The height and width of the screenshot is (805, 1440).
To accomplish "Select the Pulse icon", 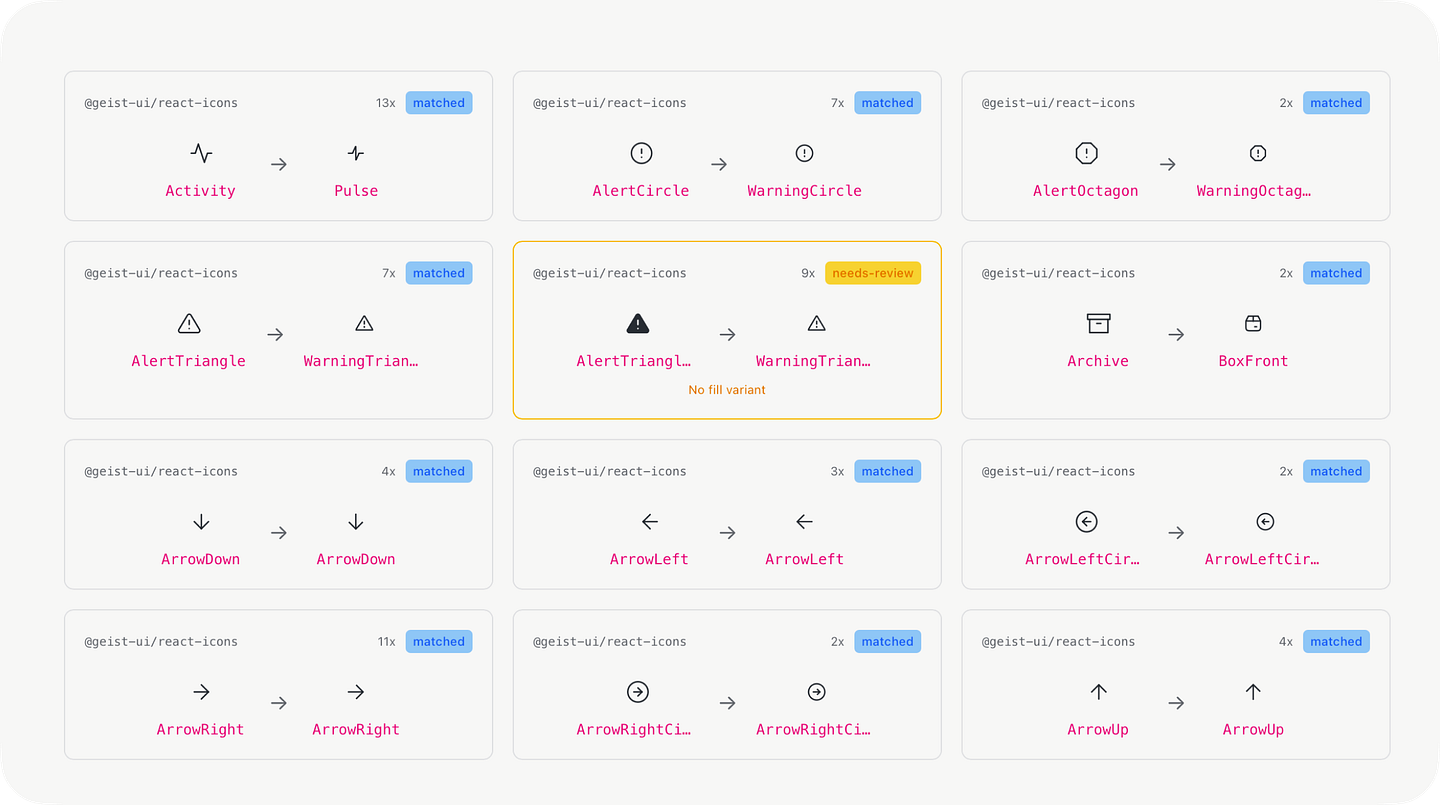I will pyautogui.click(x=356, y=153).
